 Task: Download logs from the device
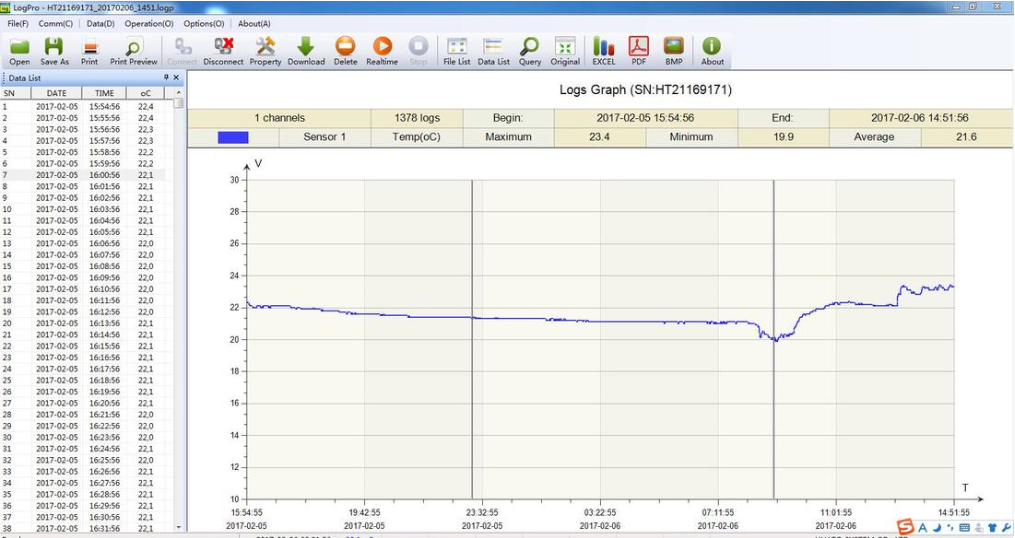point(306,50)
